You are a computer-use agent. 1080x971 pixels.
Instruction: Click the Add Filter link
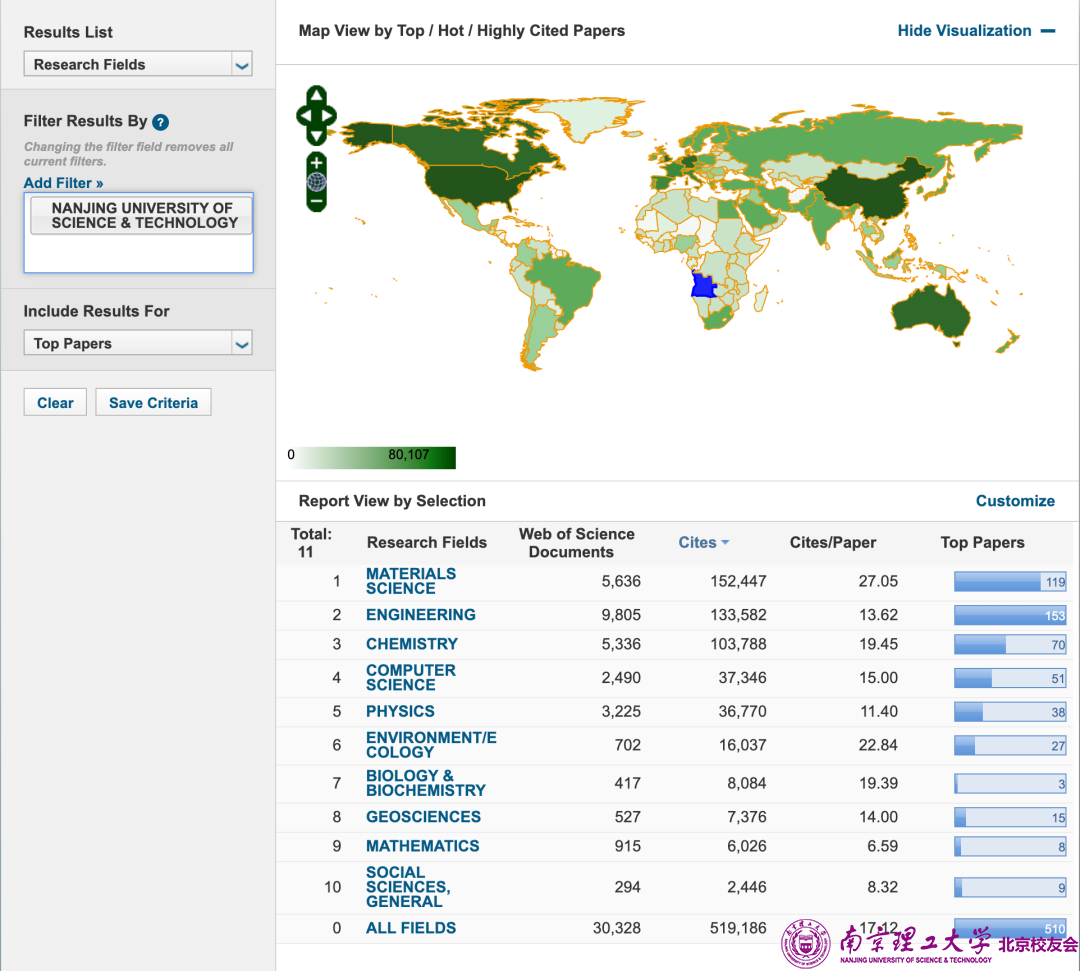click(63, 183)
